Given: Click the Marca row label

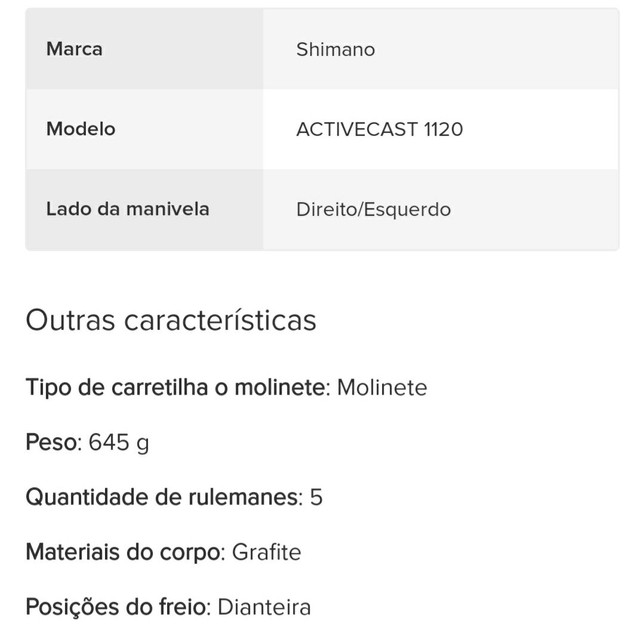Looking at the screenshot, I should pyautogui.click(x=74, y=49).
